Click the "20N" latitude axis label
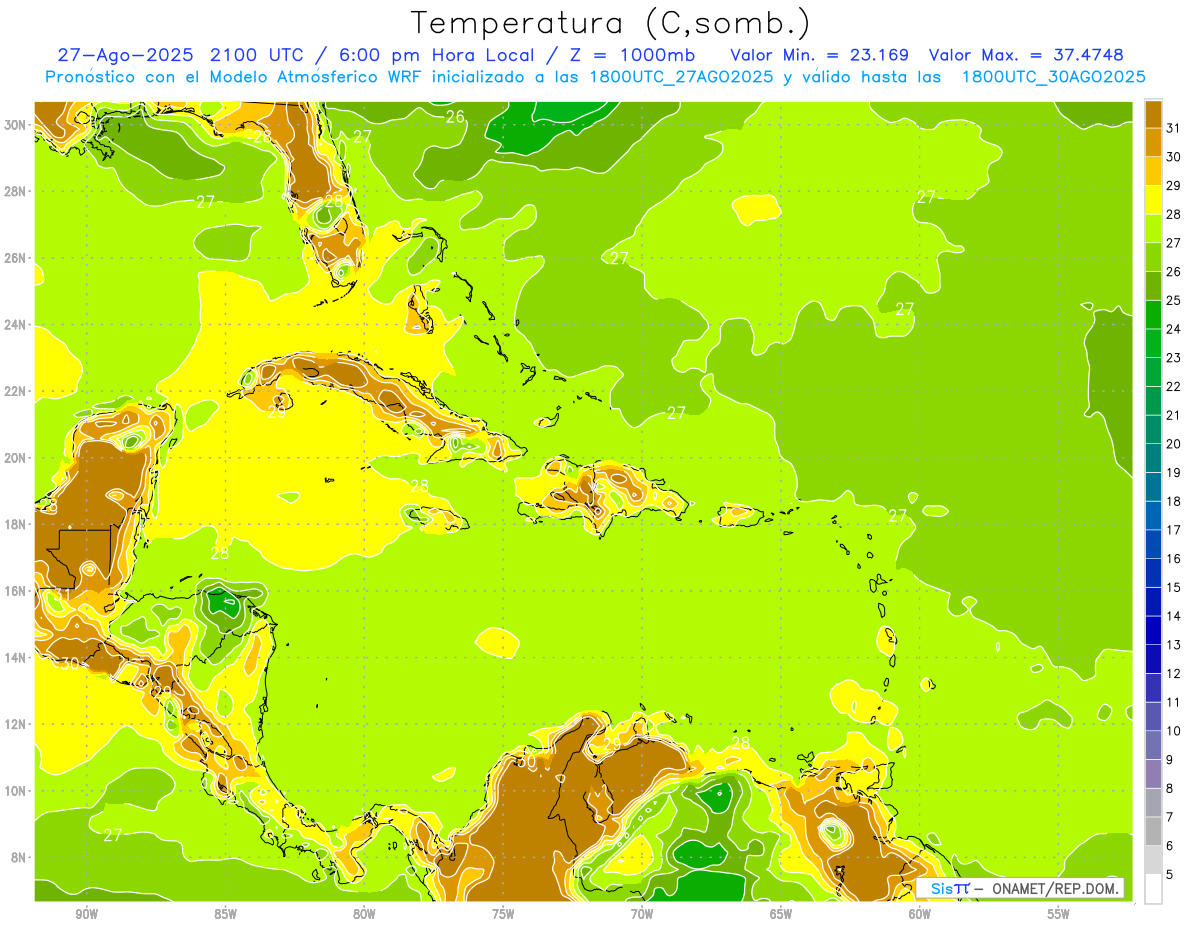The height and width of the screenshot is (927, 1200). [16, 458]
